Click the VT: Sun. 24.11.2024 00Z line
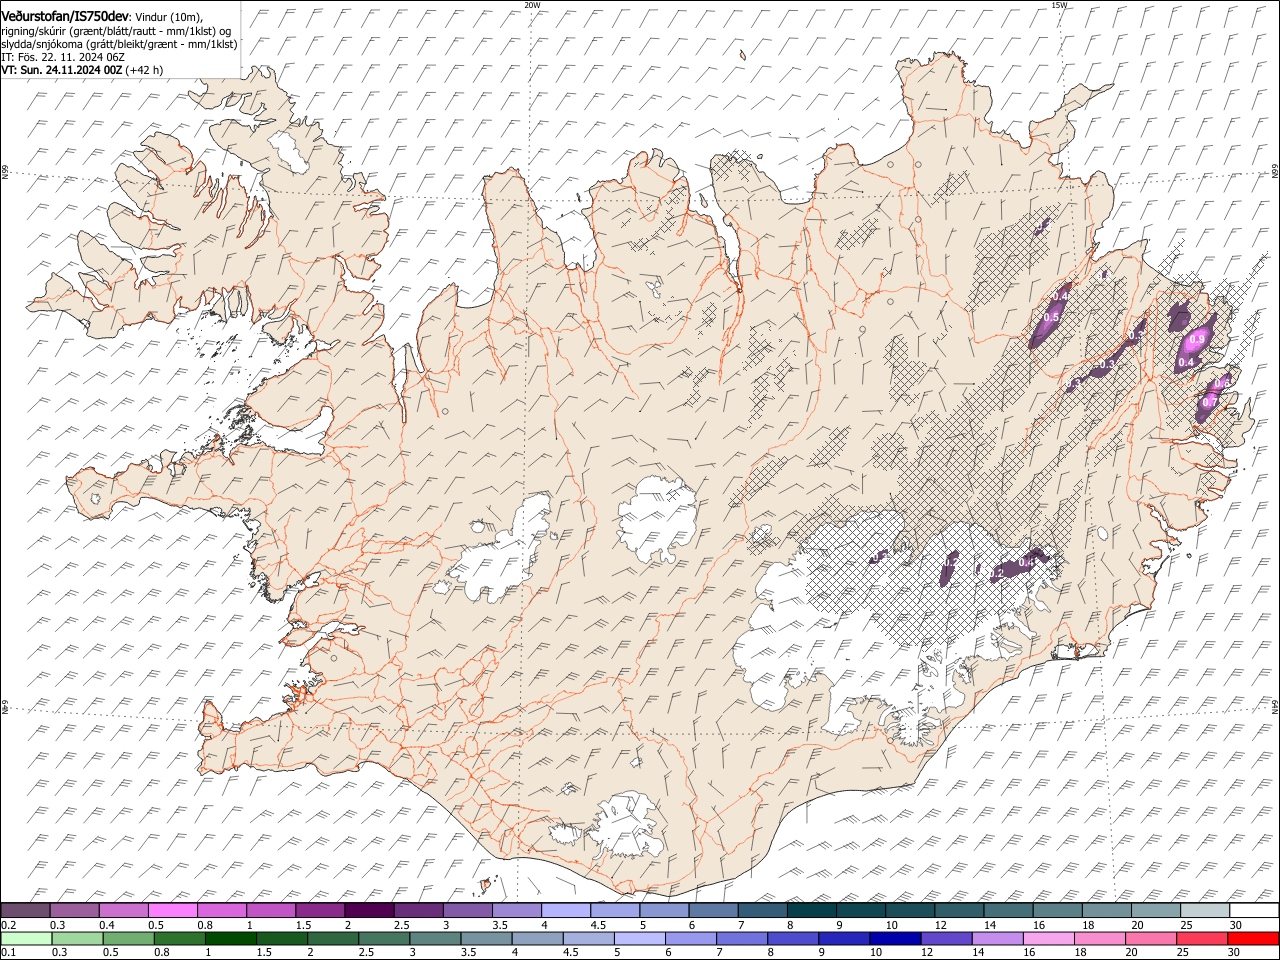The height and width of the screenshot is (960, 1280). click(62, 70)
